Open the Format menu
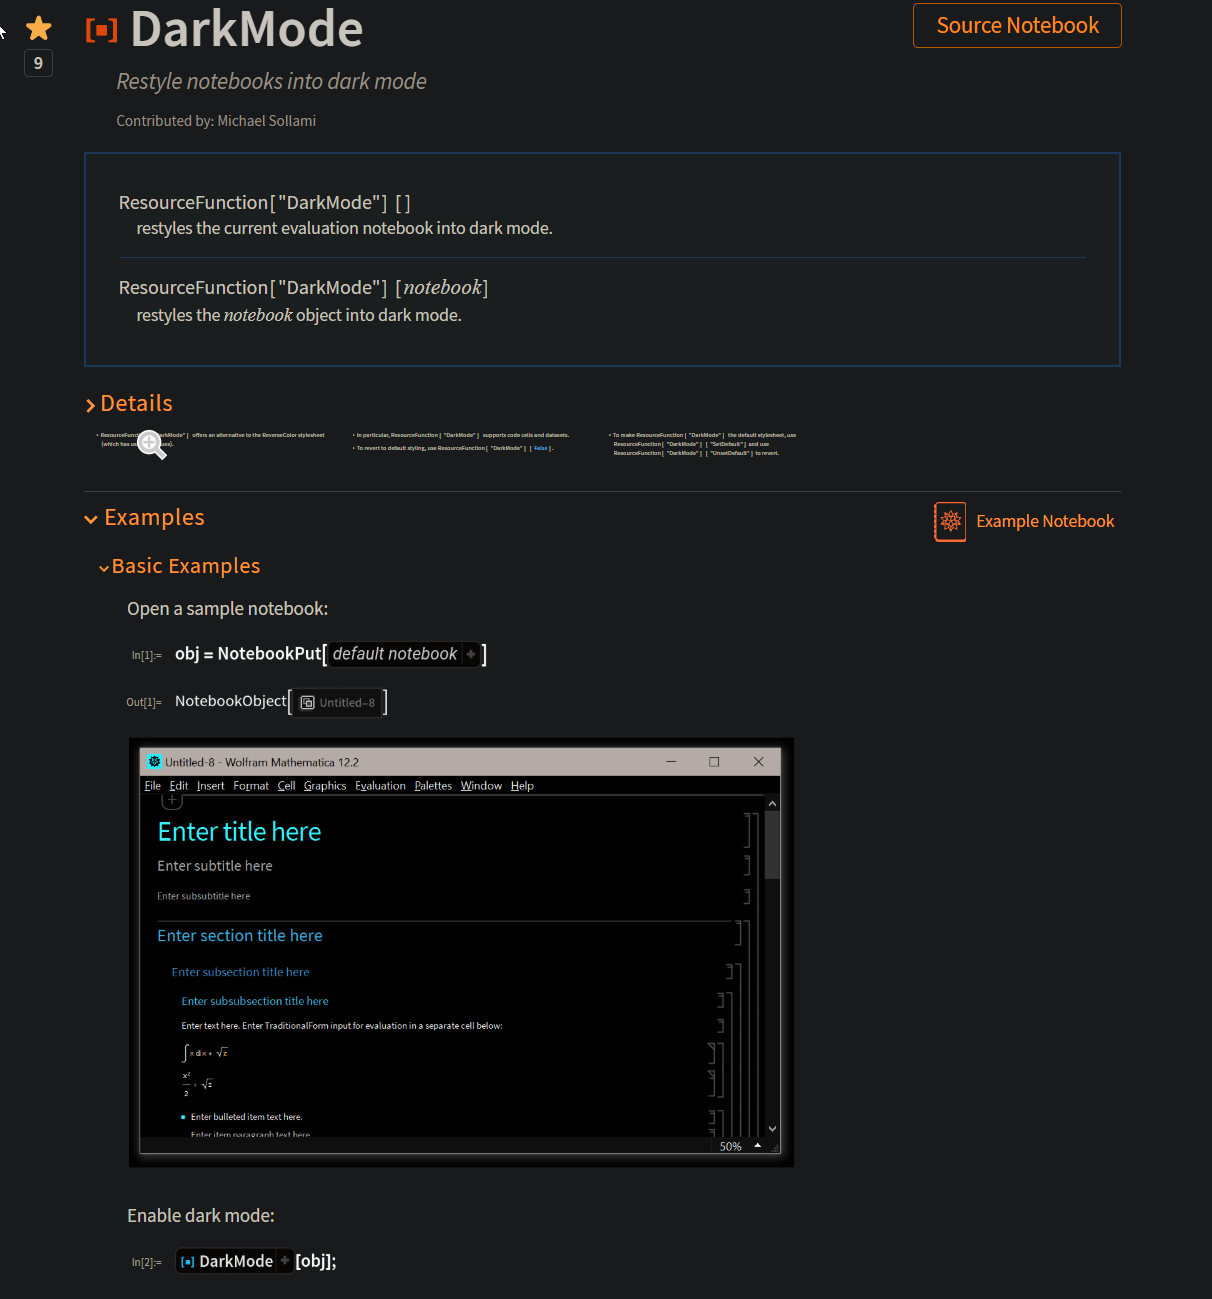This screenshot has height=1299, width=1212. (251, 786)
